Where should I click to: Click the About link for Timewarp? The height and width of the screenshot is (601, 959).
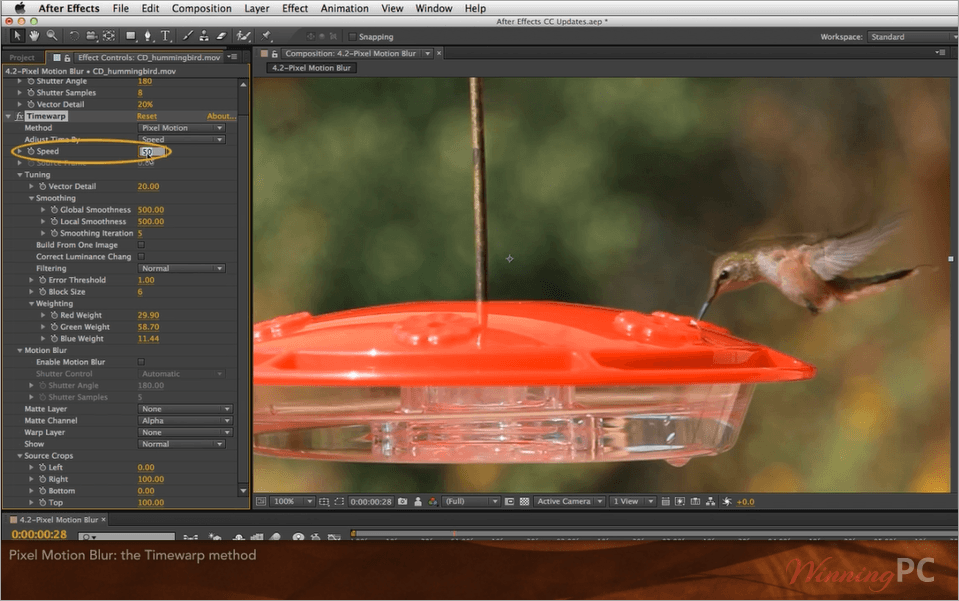[220, 116]
